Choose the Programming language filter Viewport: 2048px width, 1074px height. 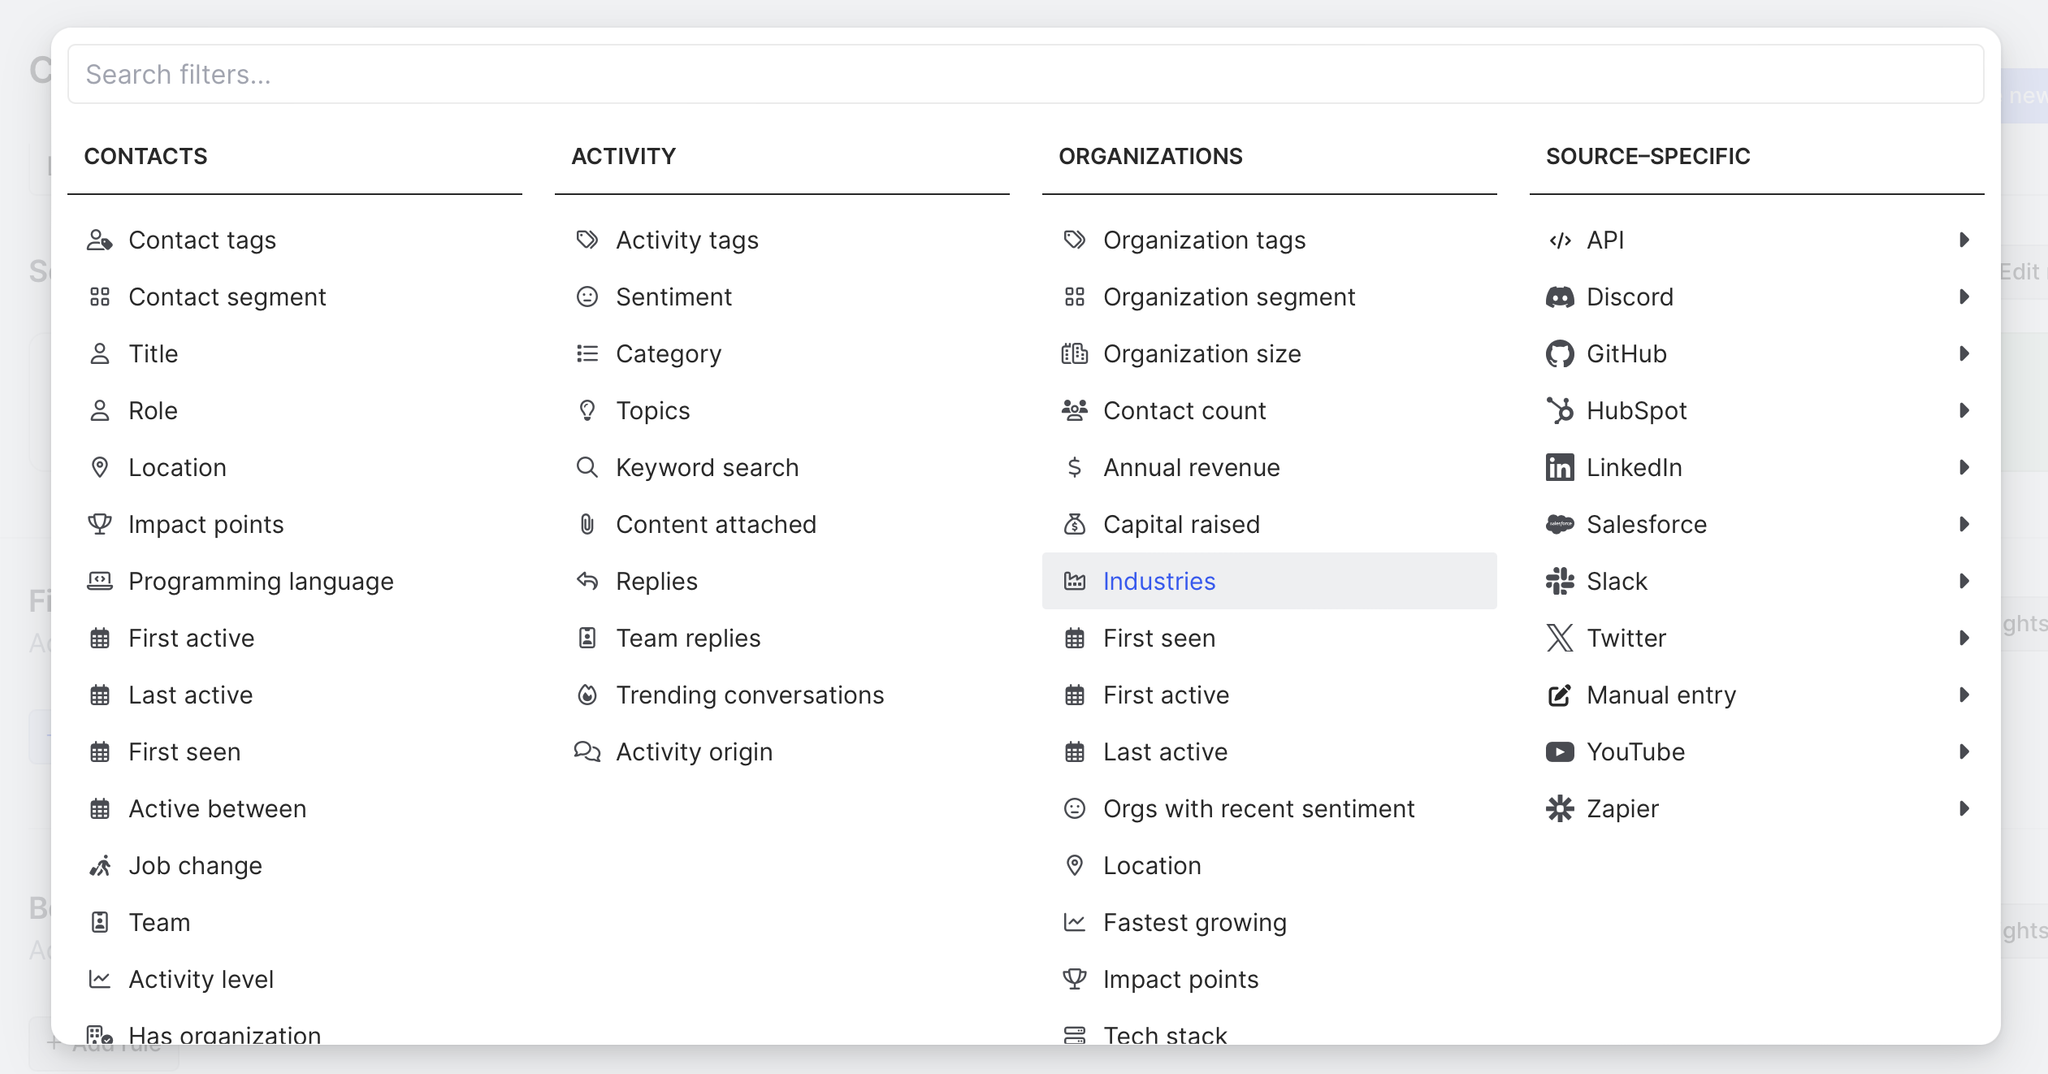click(261, 581)
